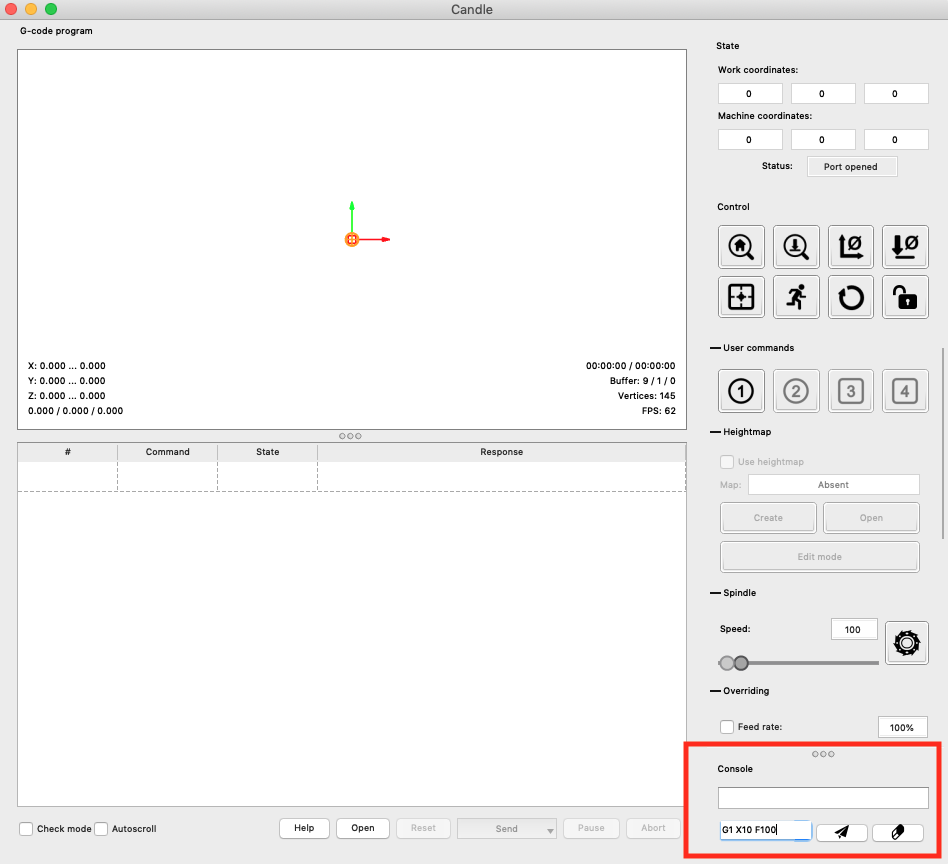
Task: Send console command with paper-plane icon
Action: (841, 831)
